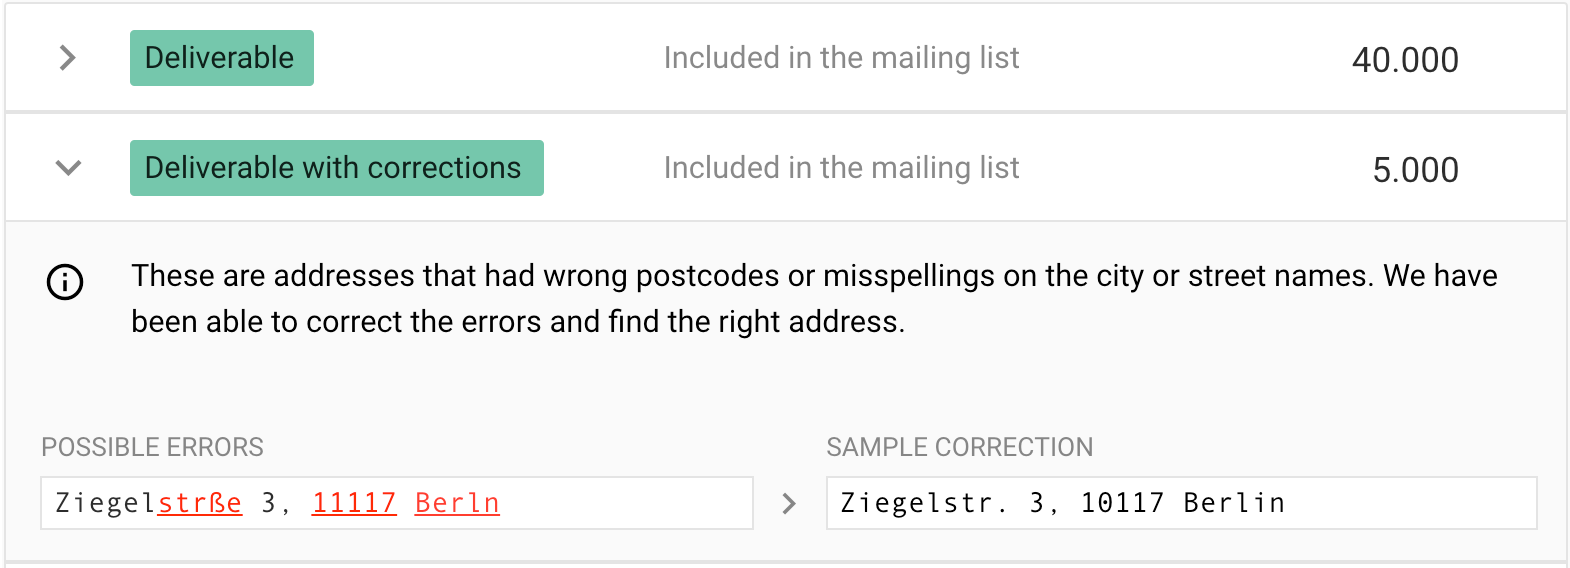The height and width of the screenshot is (568, 1570).
Task: Select the possible errors address field
Action: pyautogui.click(x=397, y=503)
